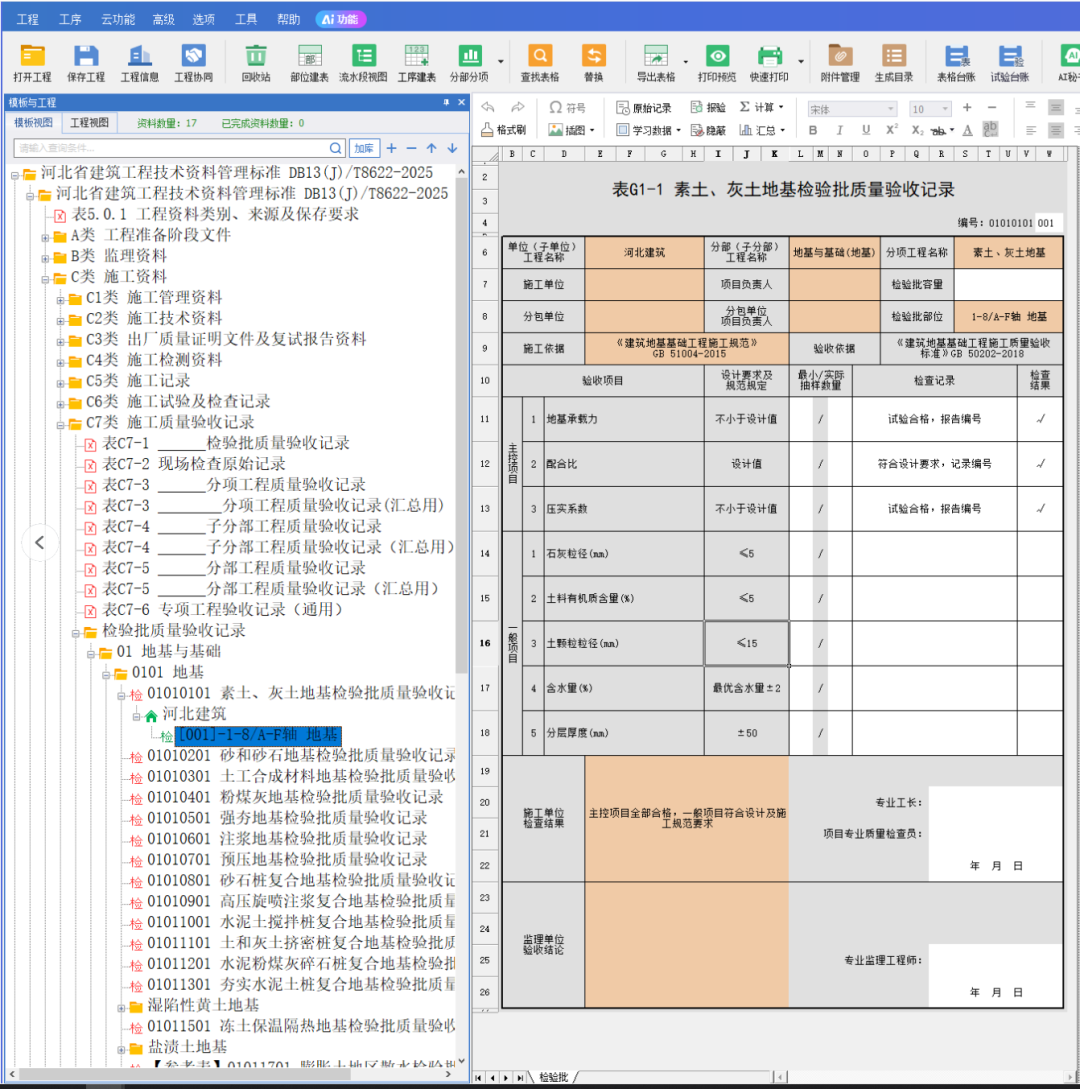Toggle italic formatting
This screenshot has height=1089, width=1080.
click(840, 130)
